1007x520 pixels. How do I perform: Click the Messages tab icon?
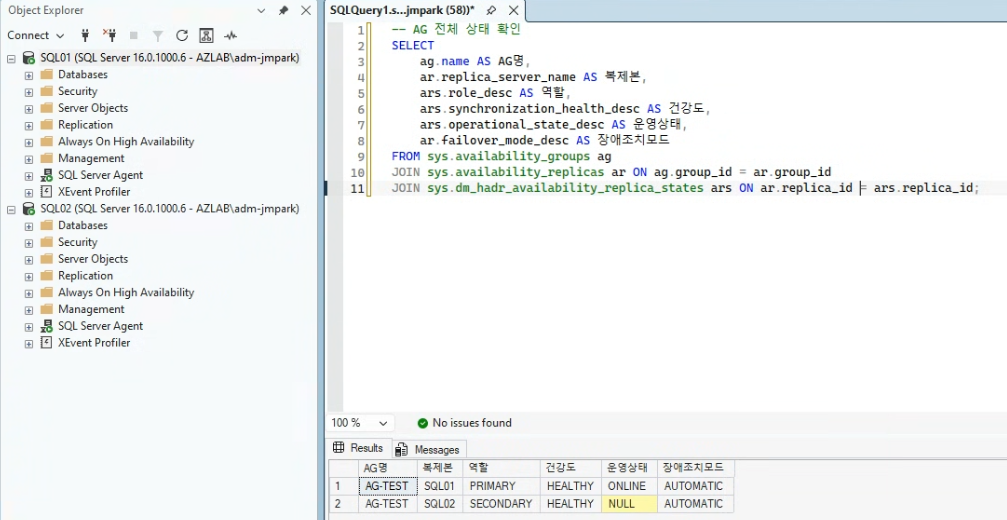click(402, 449)
